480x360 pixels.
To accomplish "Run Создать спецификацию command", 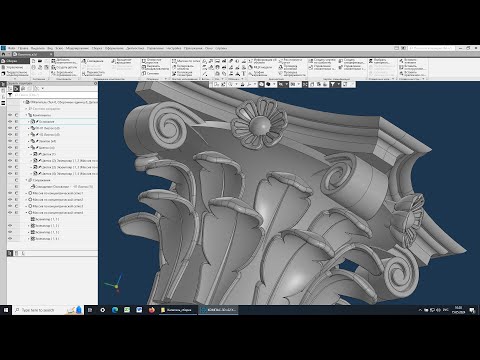I will point(352,61).
